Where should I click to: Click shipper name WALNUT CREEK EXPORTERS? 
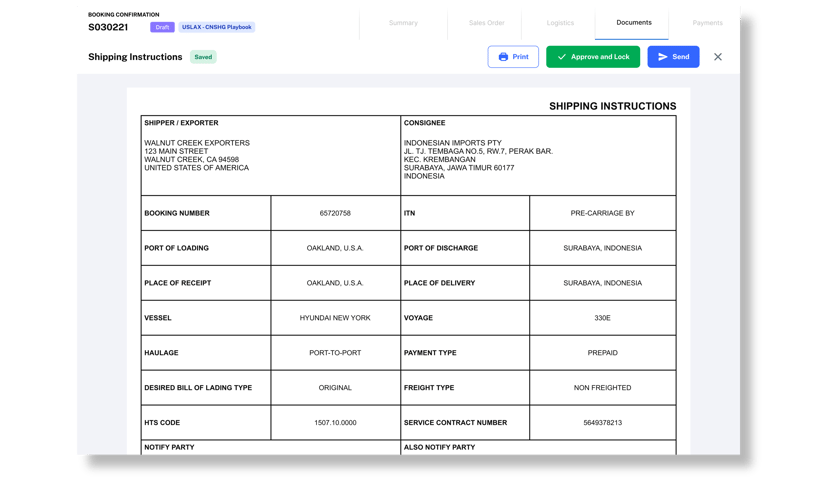(x=197, y=143)
